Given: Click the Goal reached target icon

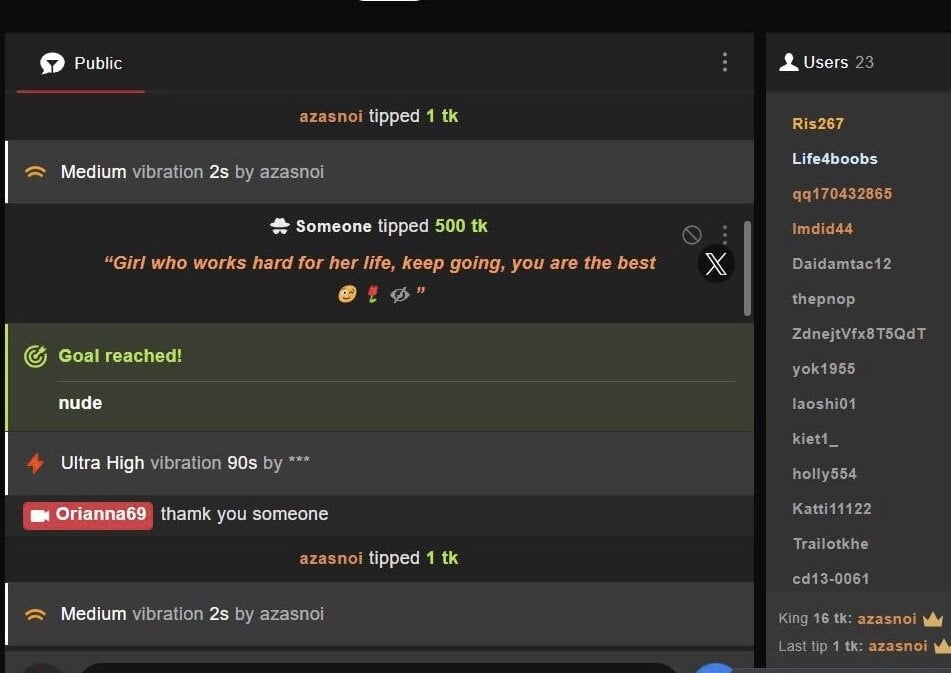Looking at the screenshot, I should (x=35, y=356).
